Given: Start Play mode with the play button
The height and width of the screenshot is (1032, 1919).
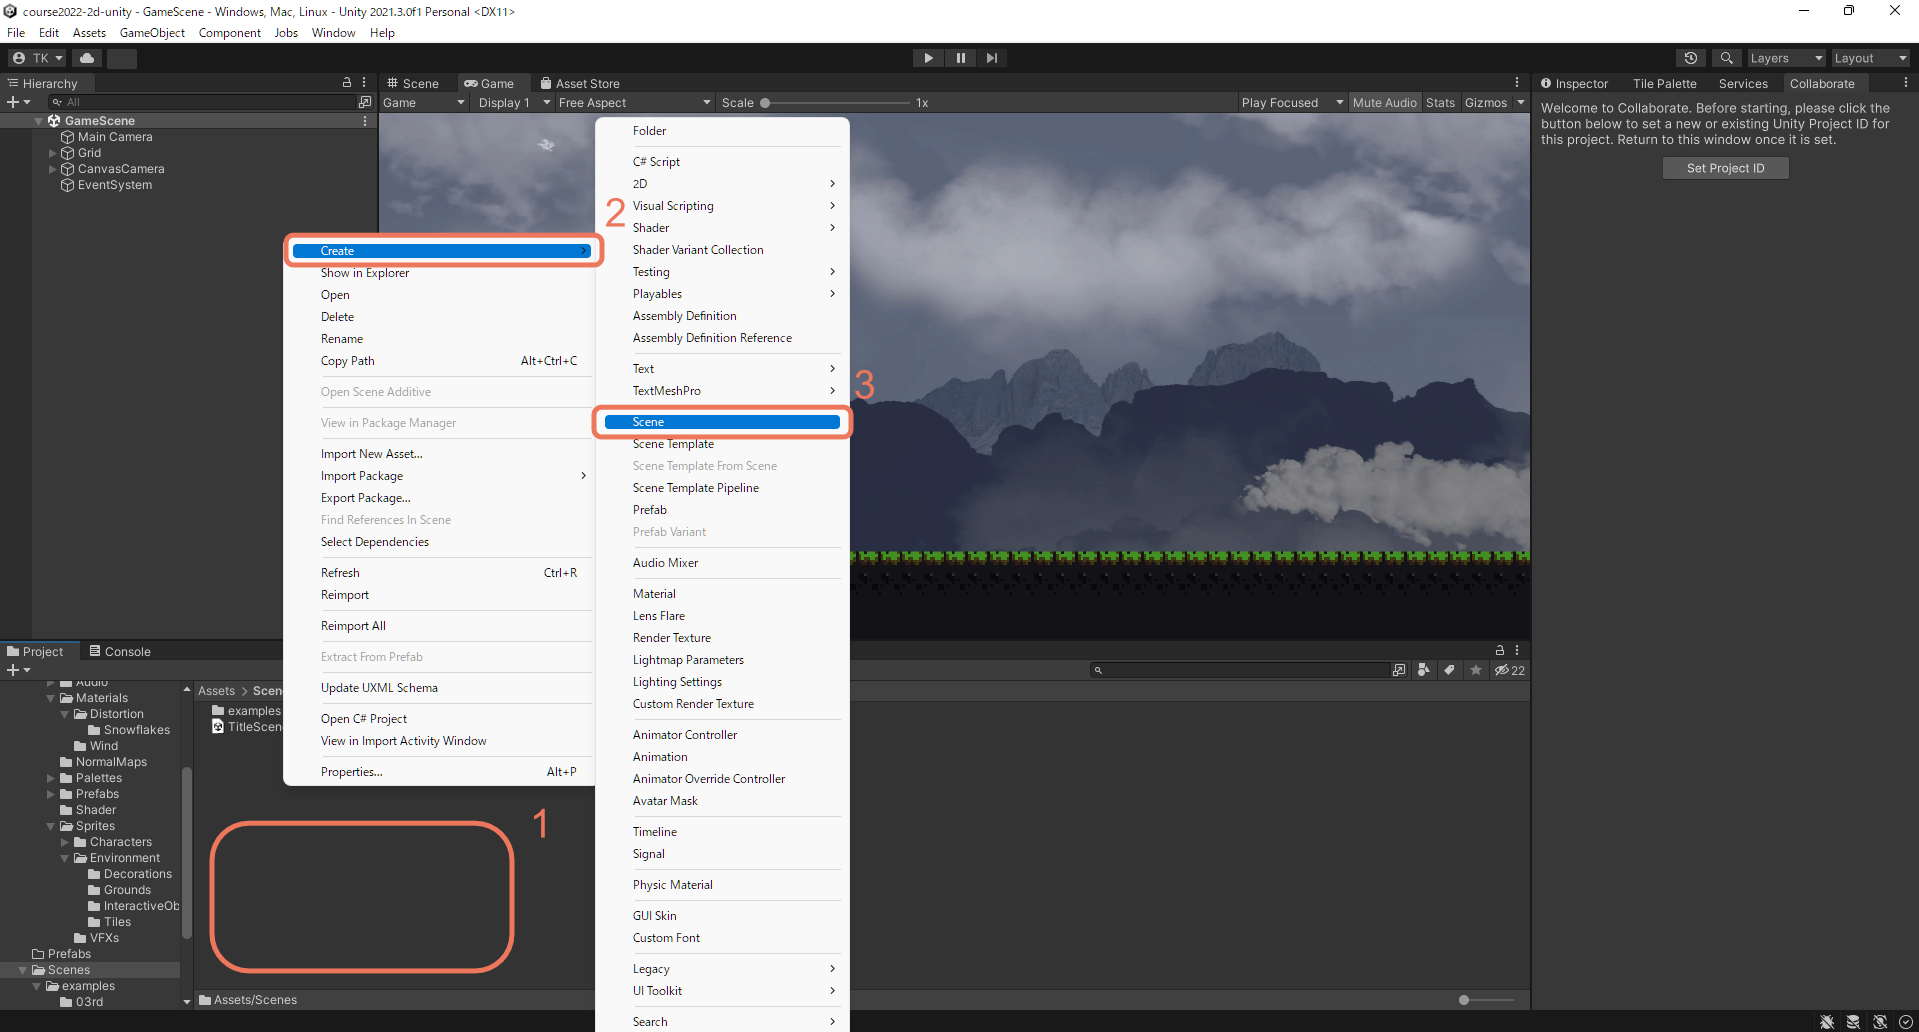Looking at the screenshot, I should 929,58.
